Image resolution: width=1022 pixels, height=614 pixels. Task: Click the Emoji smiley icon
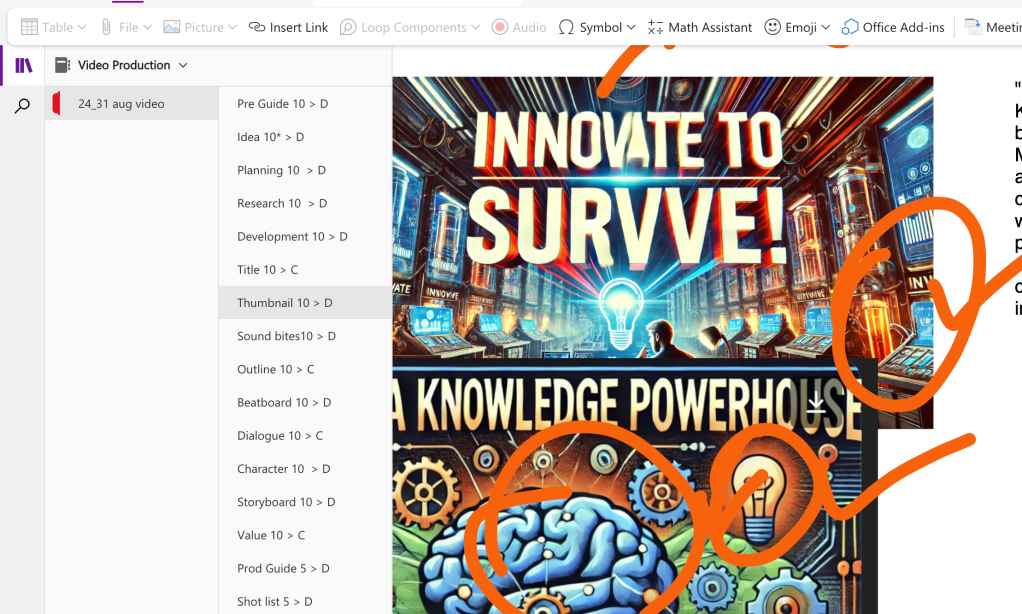pyautogui.click(x=772, y=27)
